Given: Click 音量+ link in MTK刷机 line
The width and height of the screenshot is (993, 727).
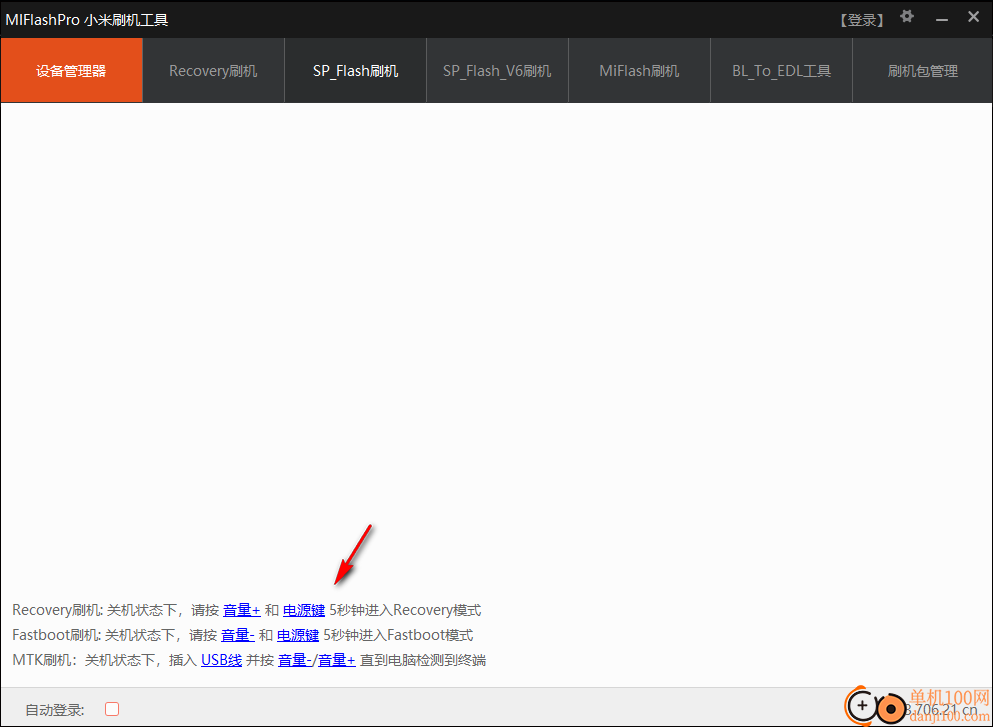Looking at the screenshot, I should [337, 661].
